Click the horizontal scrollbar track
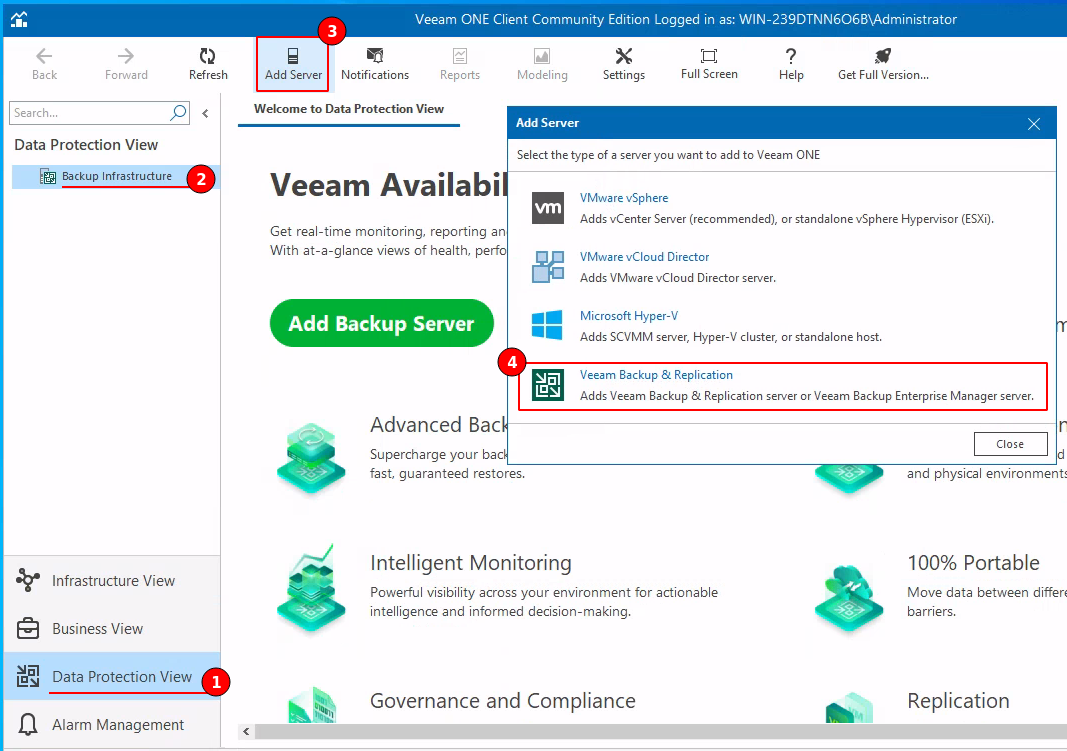Image resolution: width=1067 pixels, height=751 pixels. tap(660, 732)
